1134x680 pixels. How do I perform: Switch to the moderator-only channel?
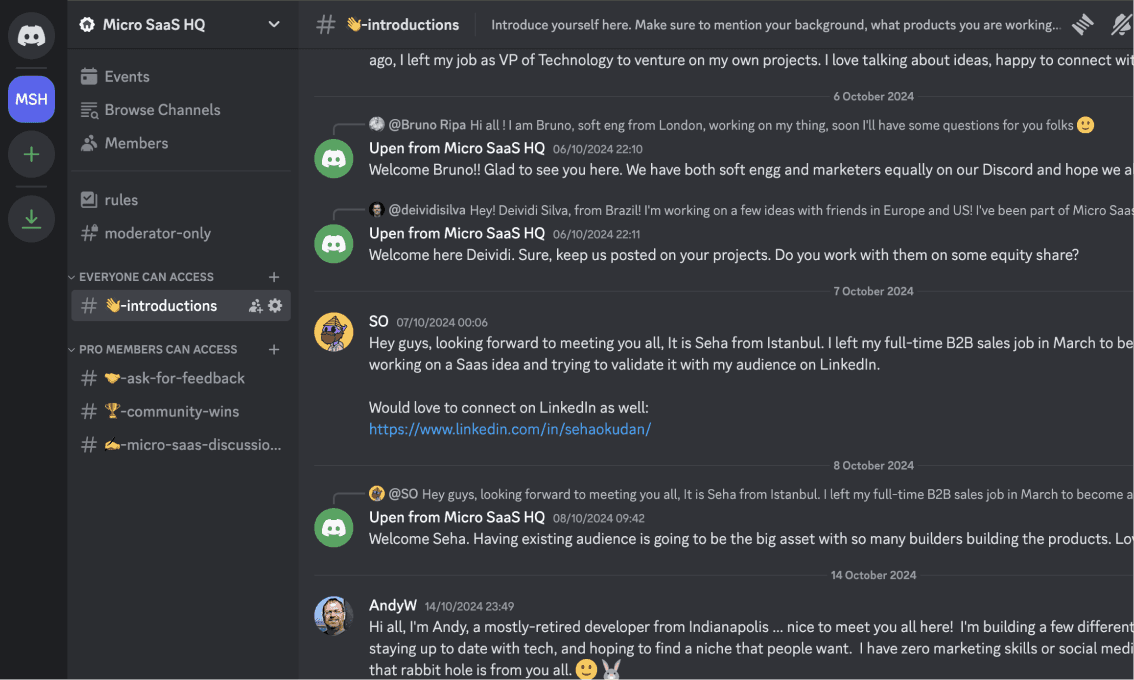146,233
